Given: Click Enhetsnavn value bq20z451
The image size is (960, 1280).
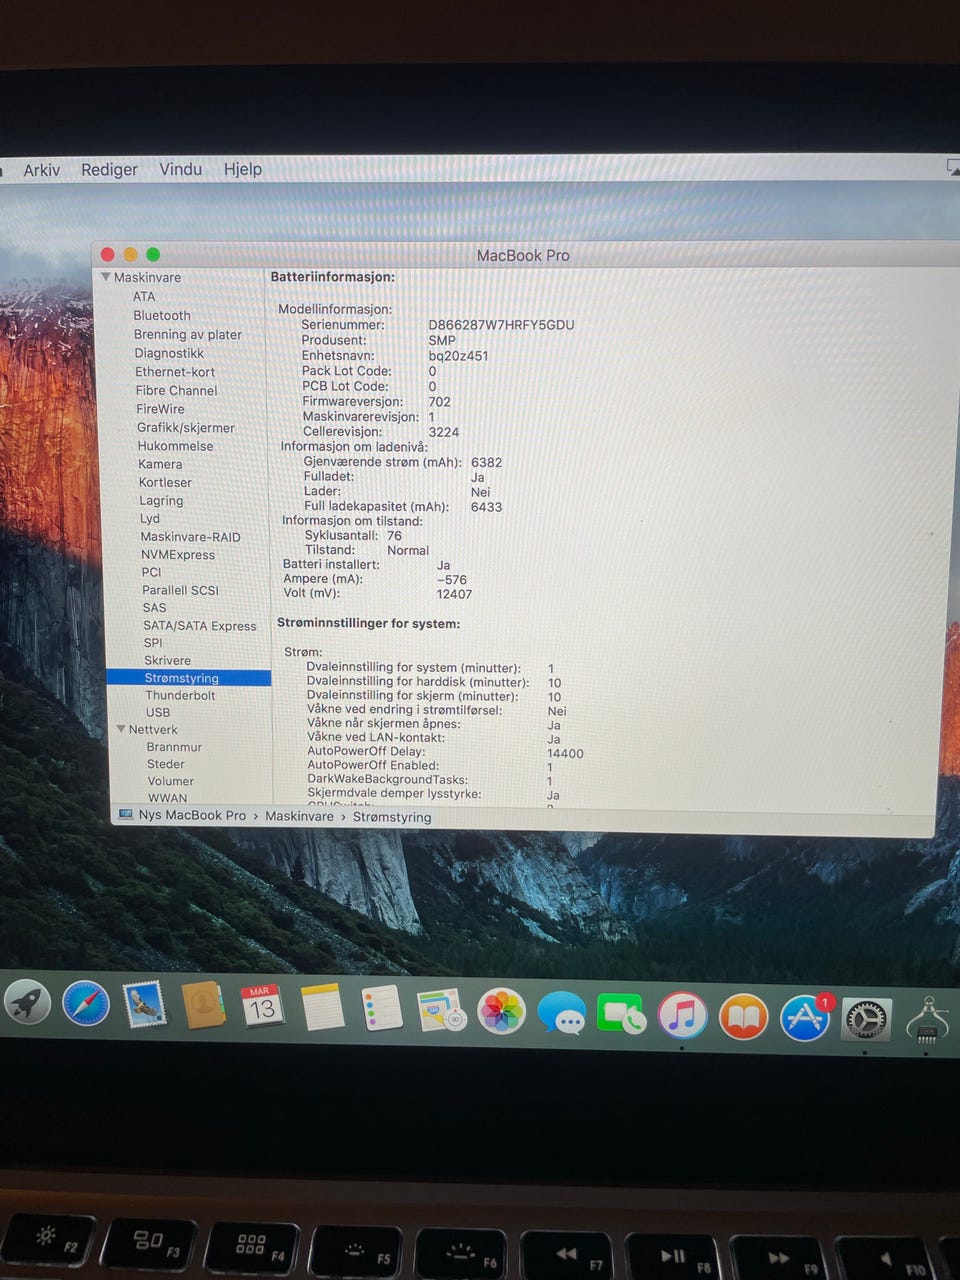Looking at the screenshot, I should (x=458, y=355).
